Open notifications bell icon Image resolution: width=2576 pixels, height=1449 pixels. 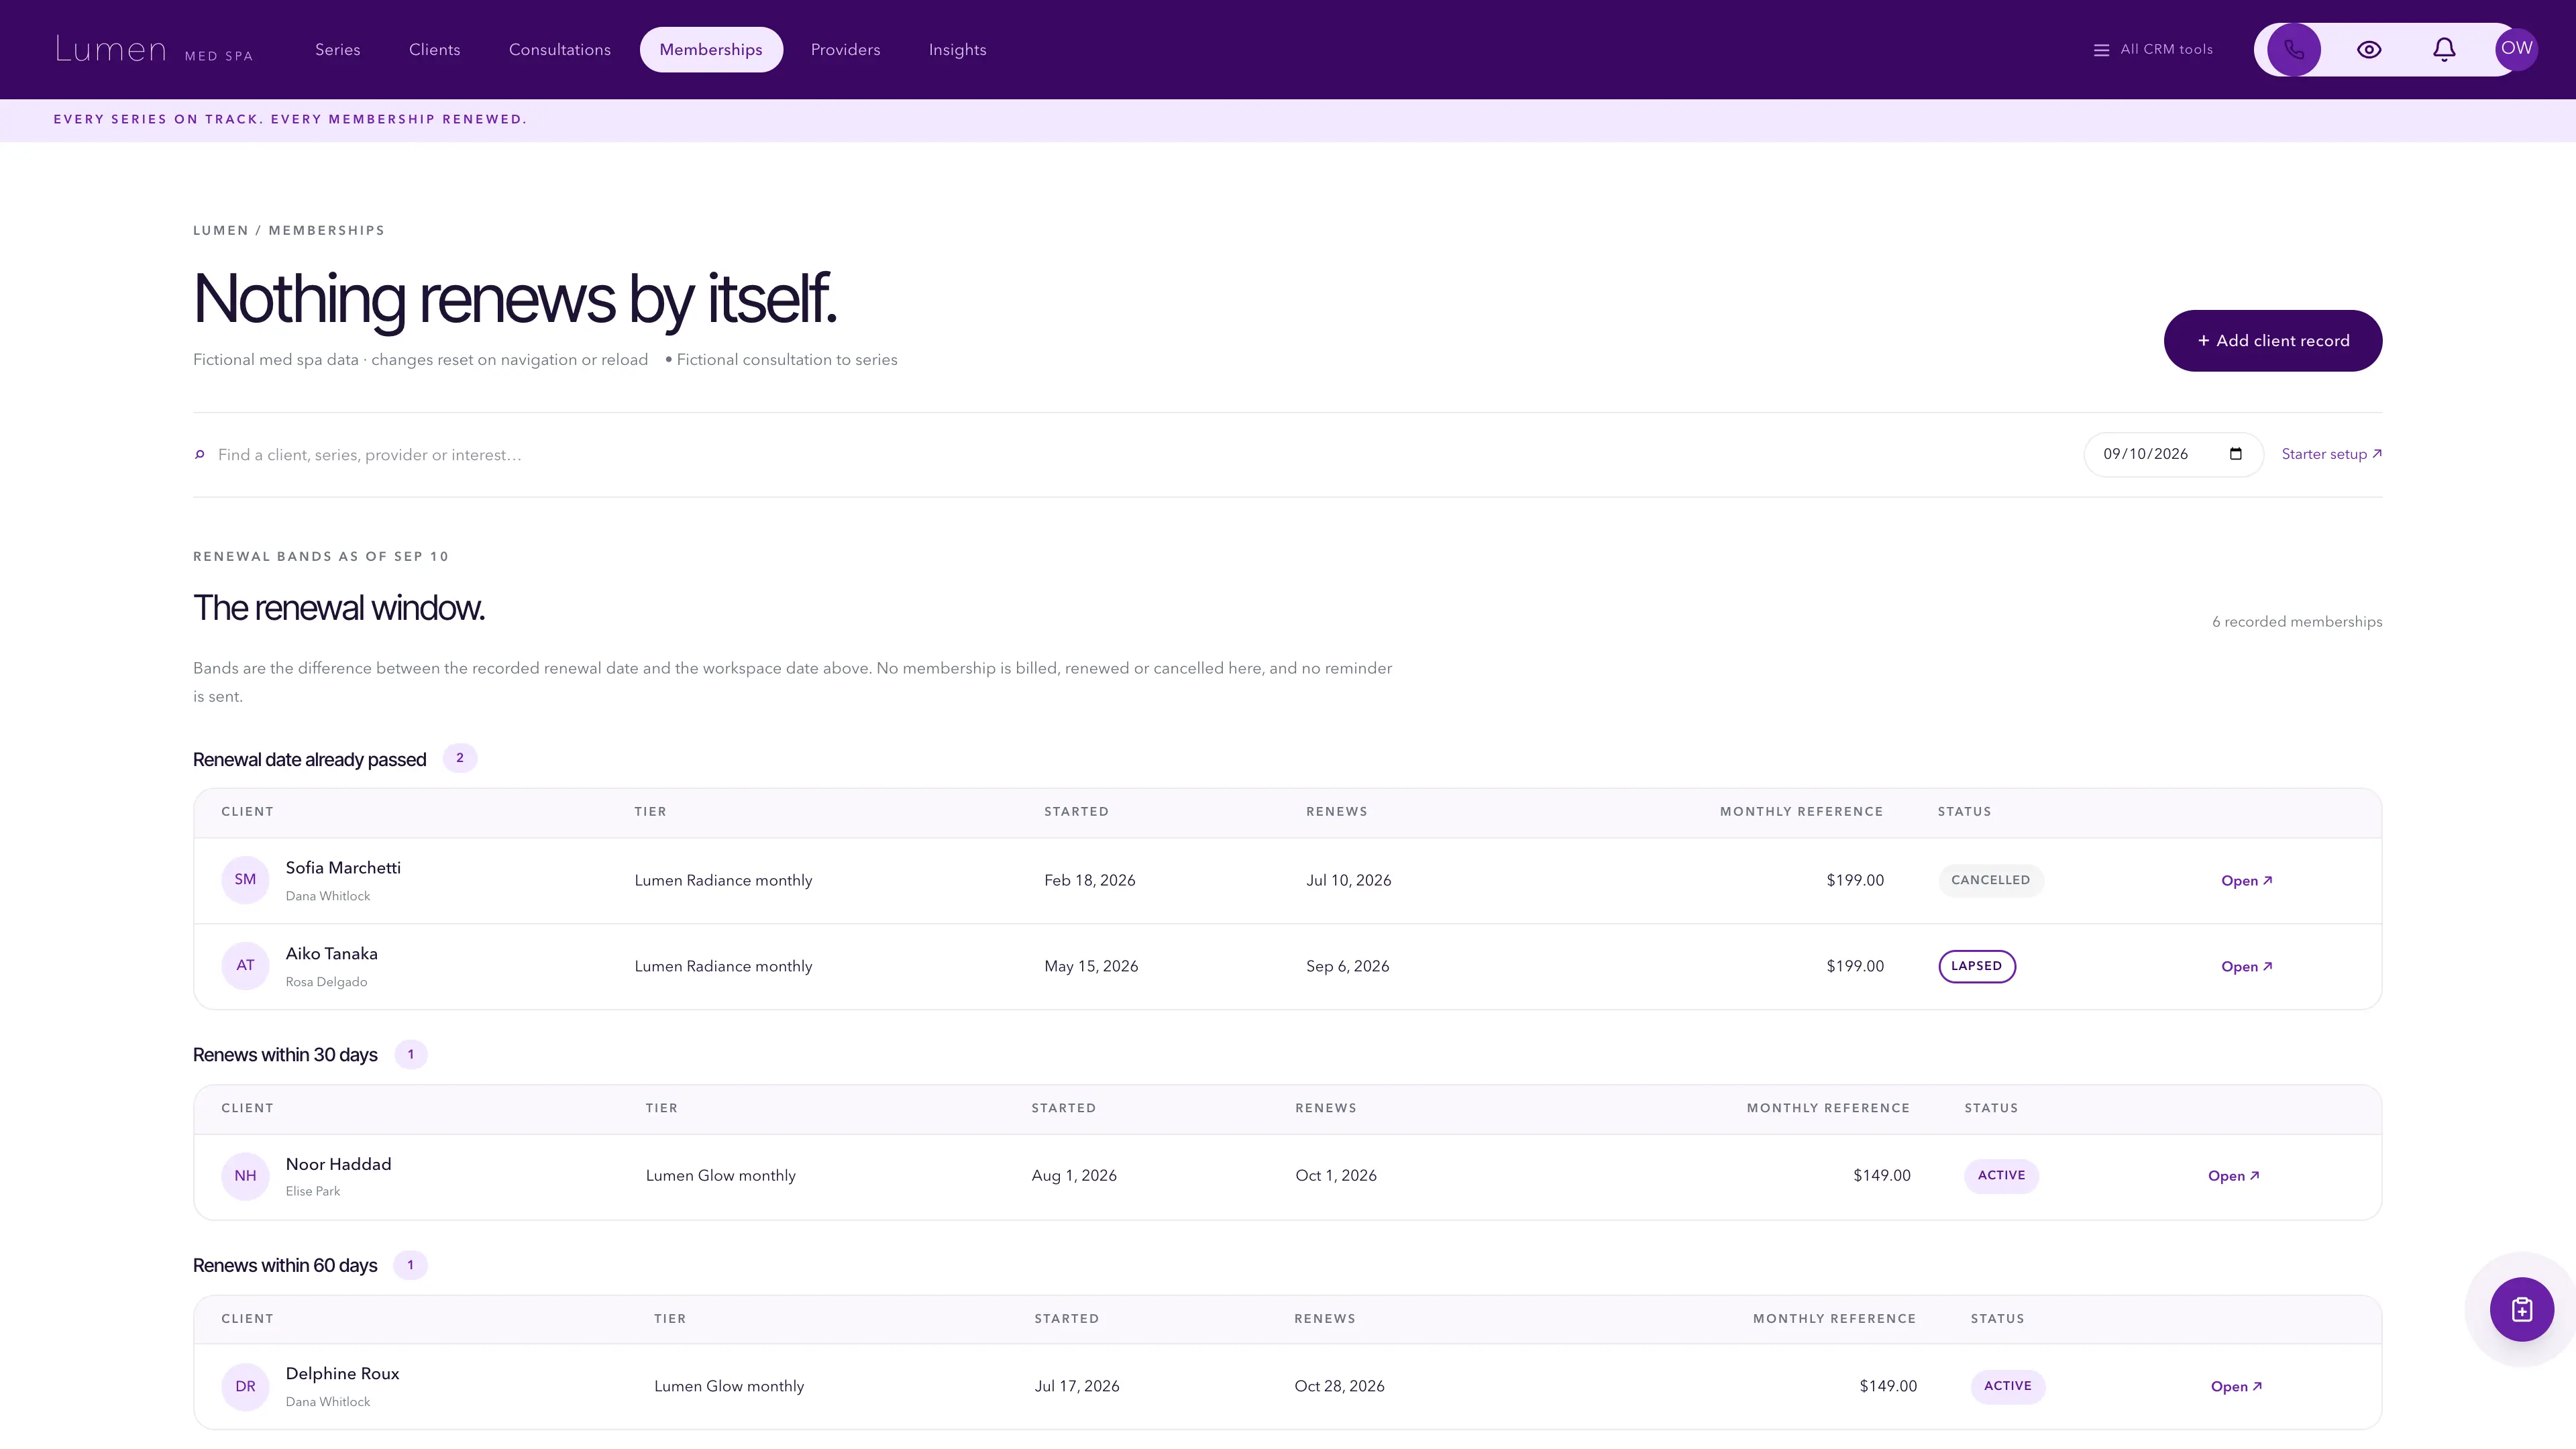(x=2444, y=49)
